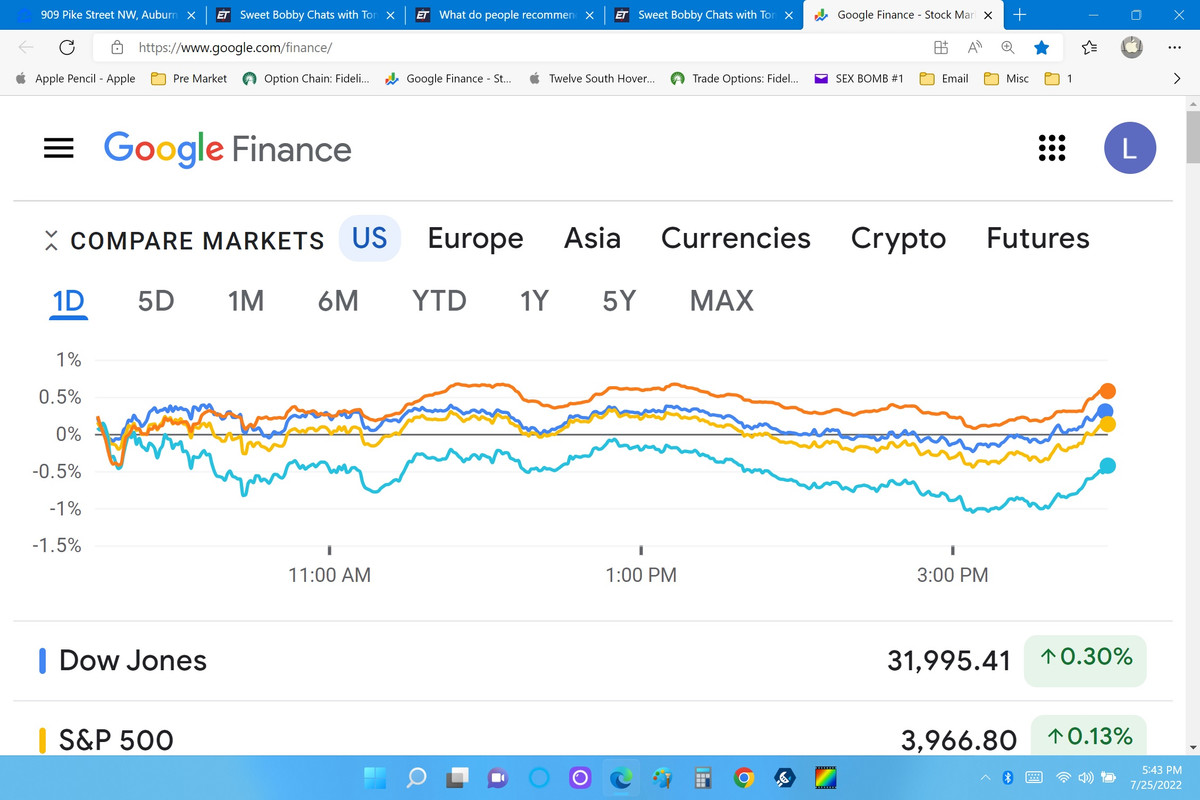This screenshot has width=1200, height=800.
Task: Launch Google Chrome from taskbar
Action: click(743, 778)
